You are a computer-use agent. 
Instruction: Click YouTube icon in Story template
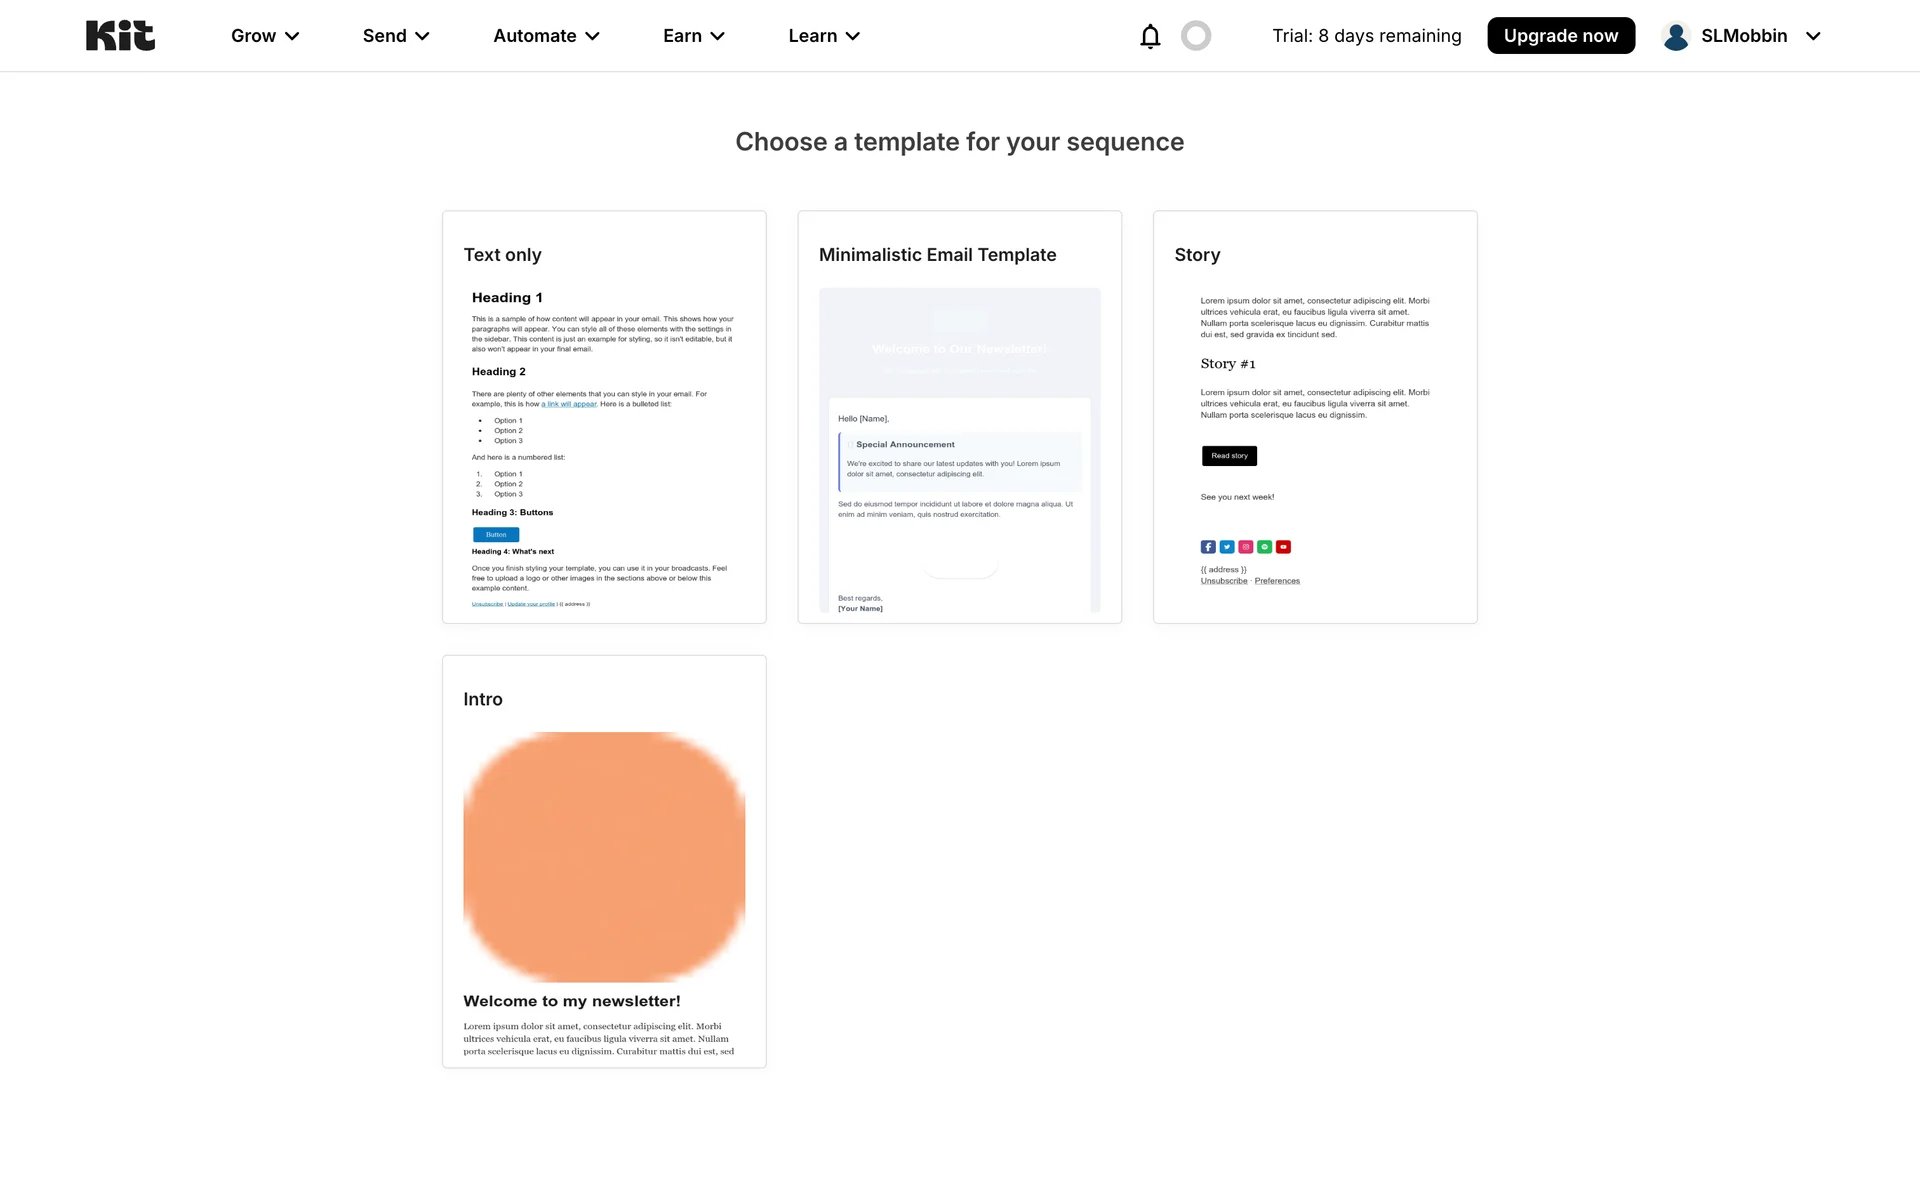1284,547
